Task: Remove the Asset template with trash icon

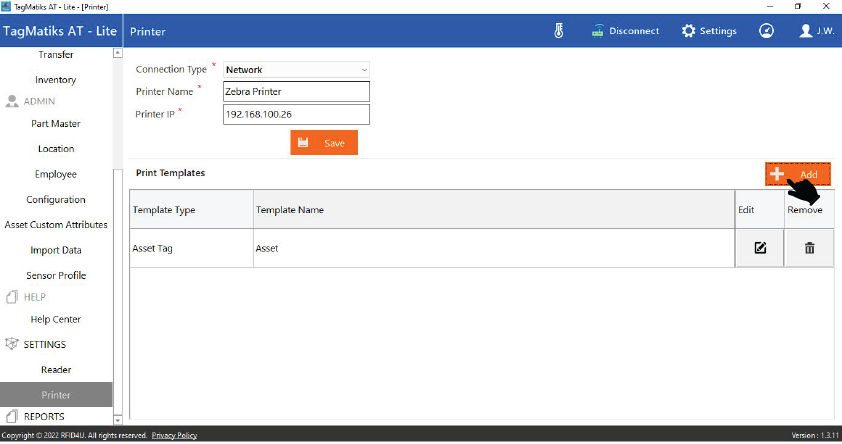Action: (x=809, y=248)
